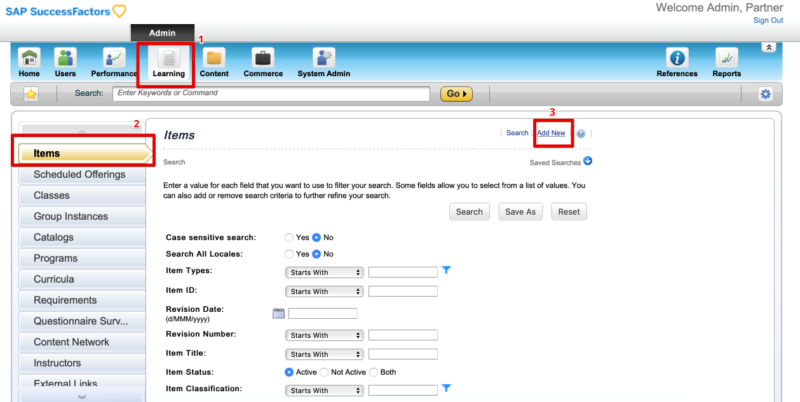The width and height of the screenshot is (800, 402).
Task: Open the Home icon in toolbar
Action: 28,59
